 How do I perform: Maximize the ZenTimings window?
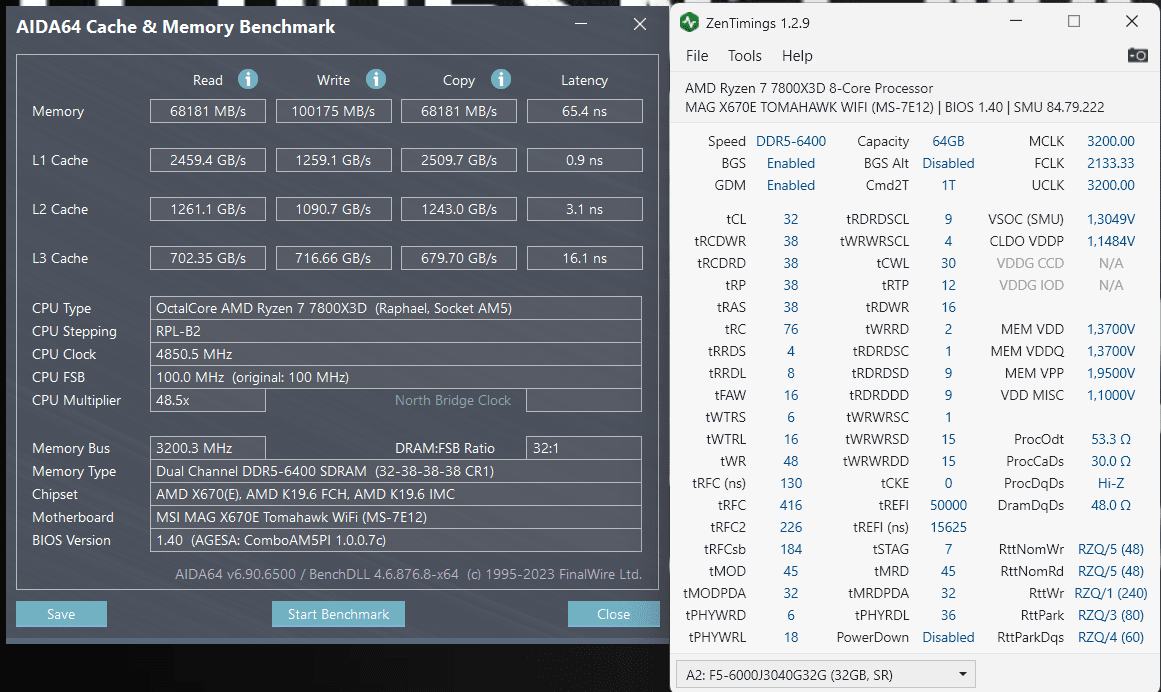pyautogui.click(x=1074, y=21)
